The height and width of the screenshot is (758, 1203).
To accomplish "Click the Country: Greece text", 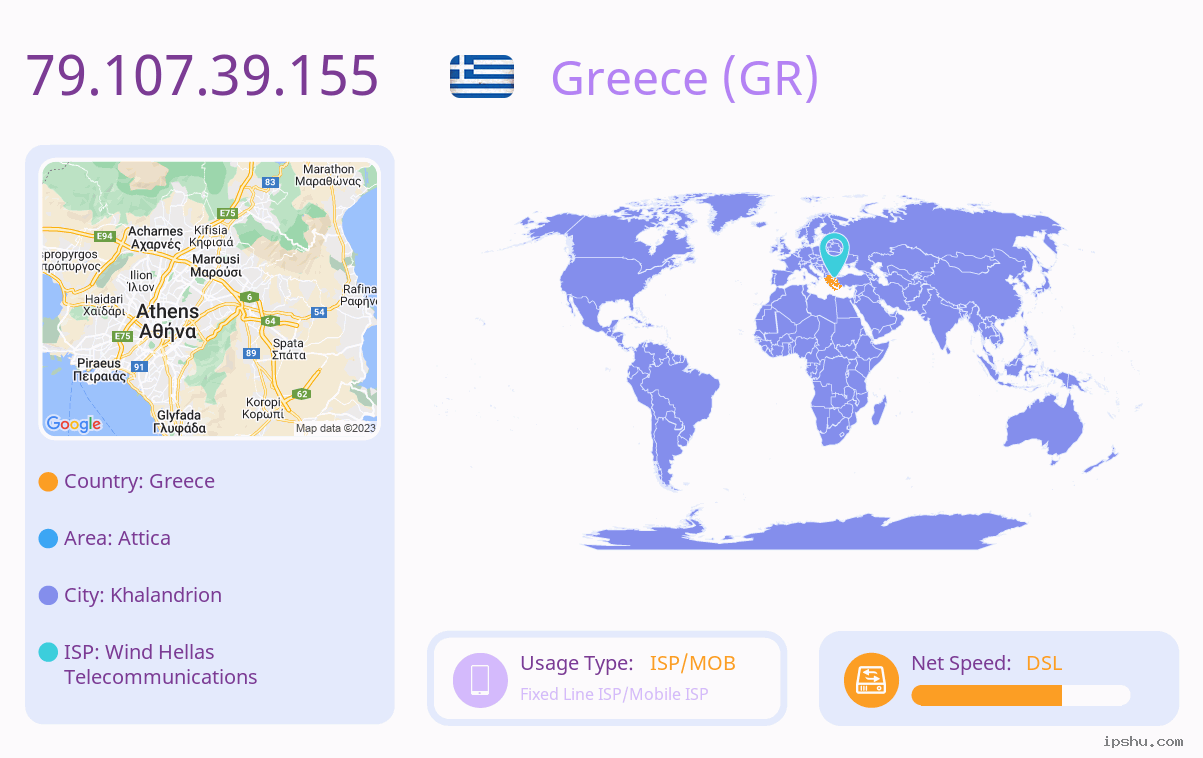I will 139,481.
